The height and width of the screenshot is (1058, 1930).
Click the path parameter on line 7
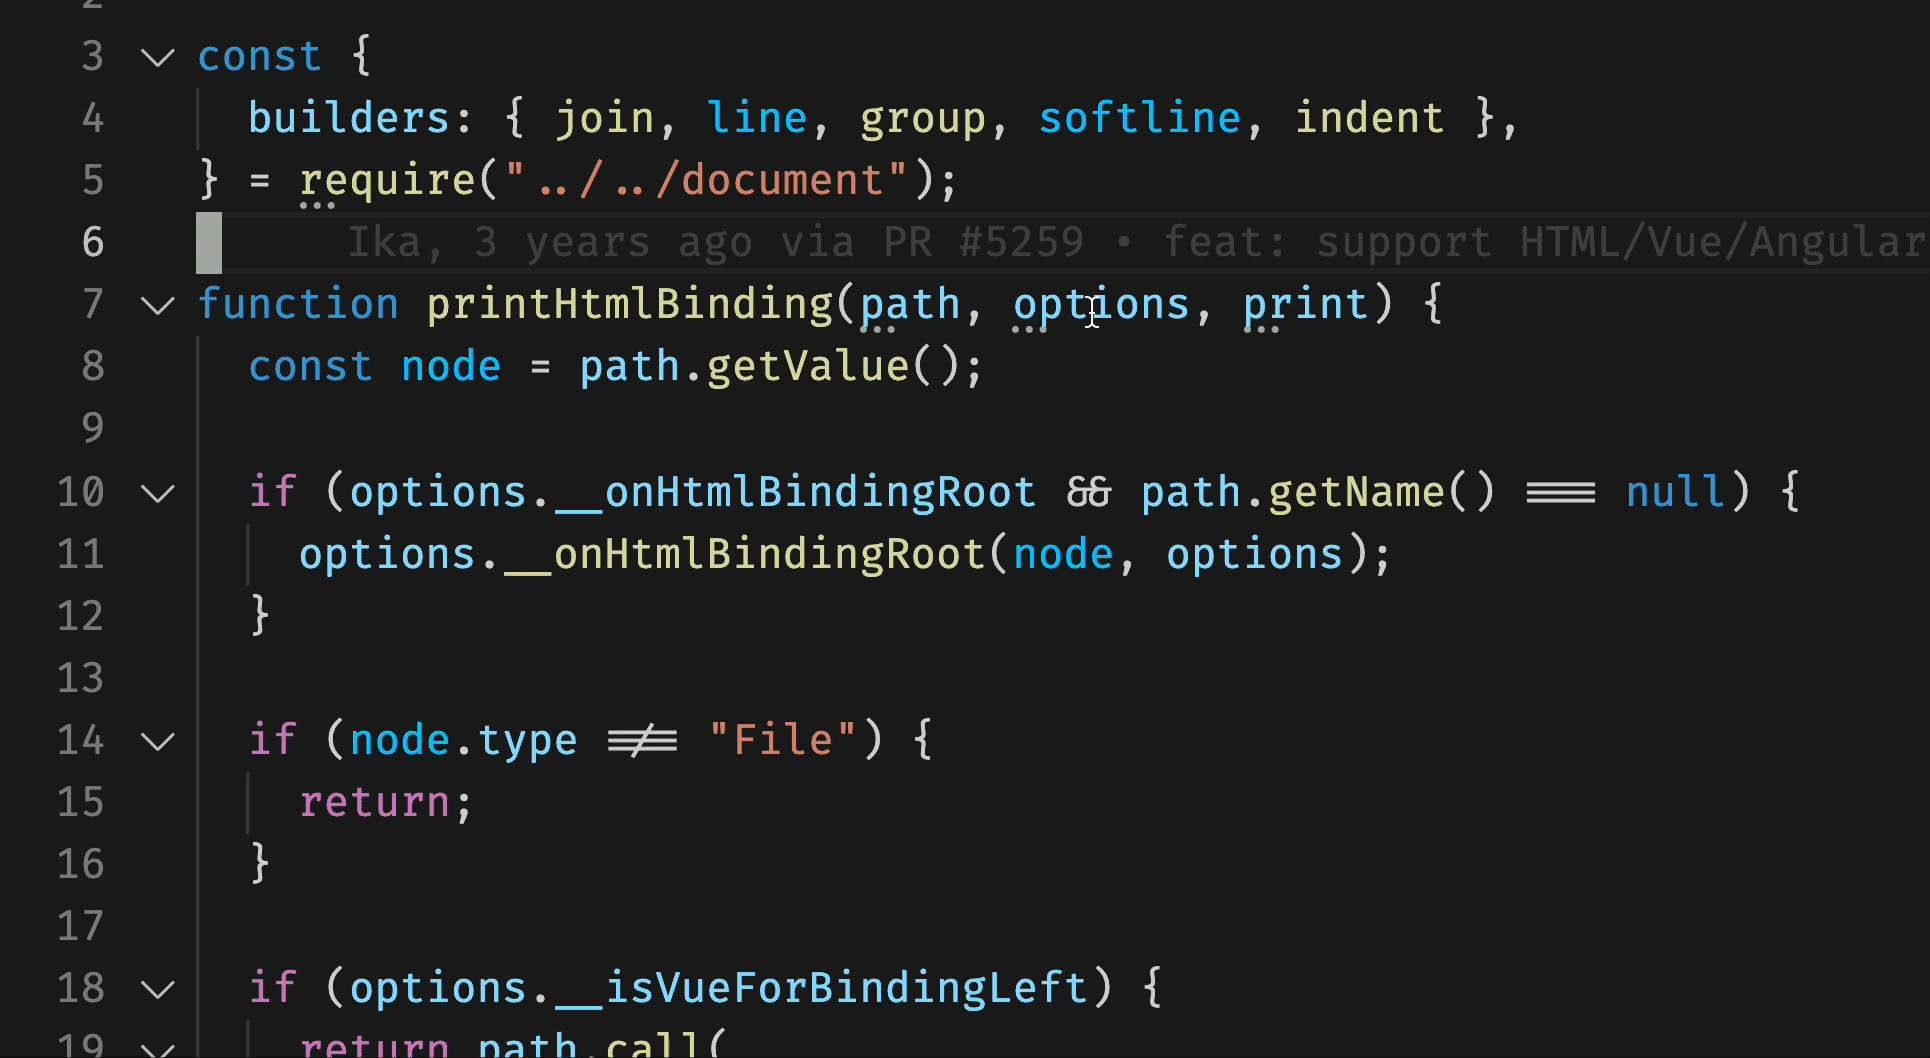(910, 305)
